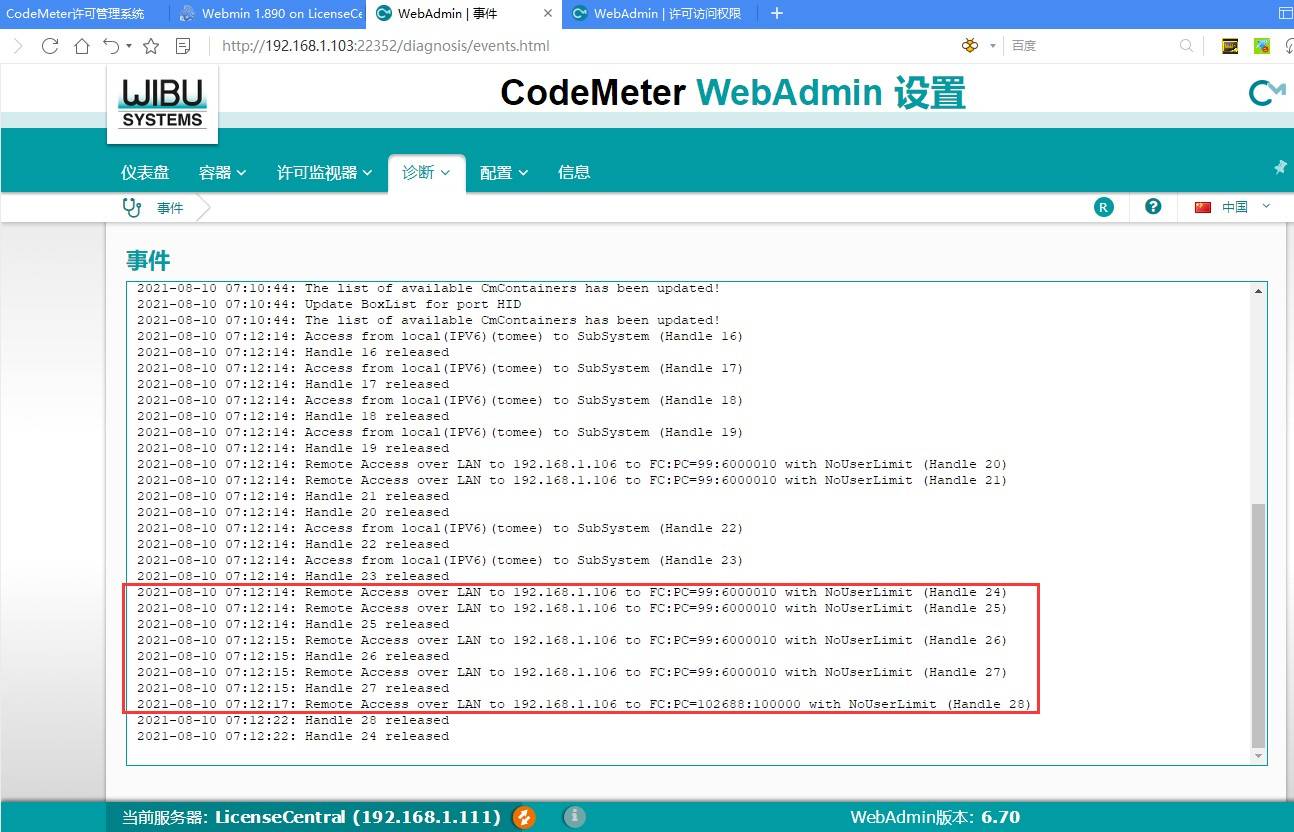Click the 'Update BoxList for port HID' line
Screen dimensions: 1294x832
pyautogui.click(x=329, y=304)
